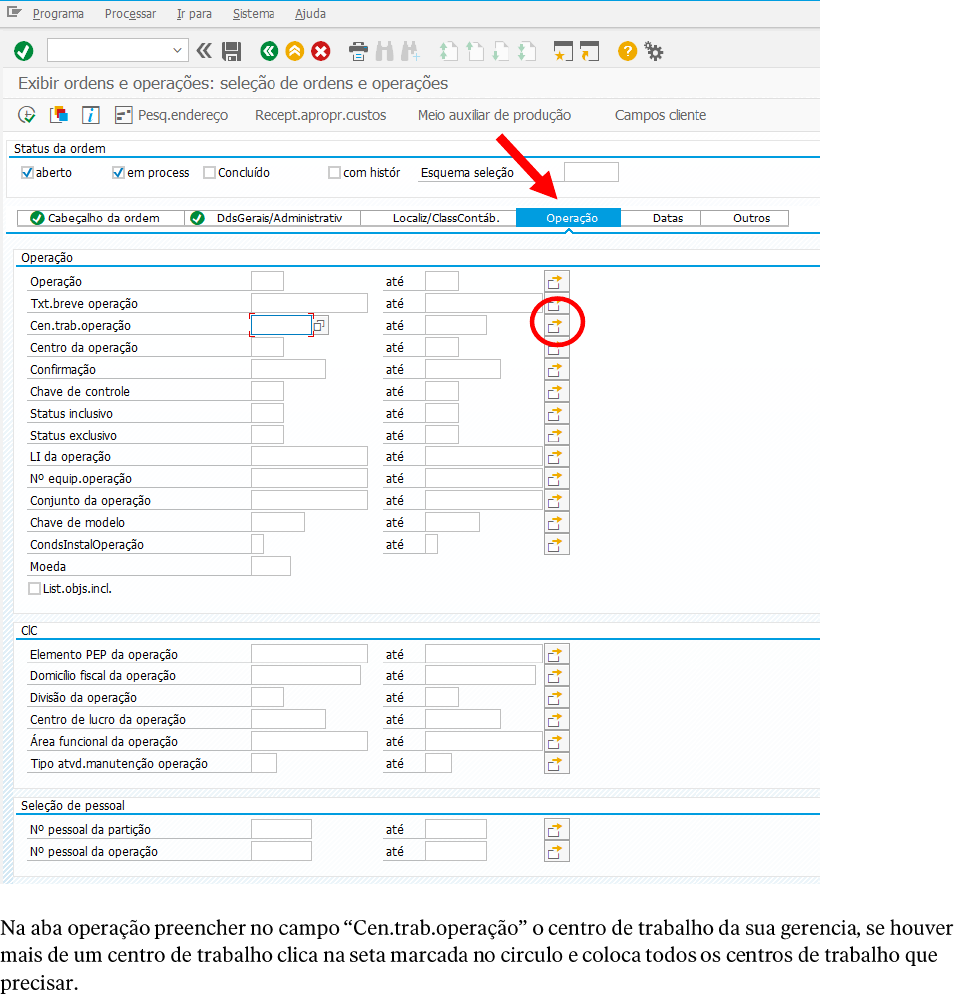This screenshot has width=967, height=995.
Task: Open the 'Sistema' menu
Action: [x=253, y=14]
